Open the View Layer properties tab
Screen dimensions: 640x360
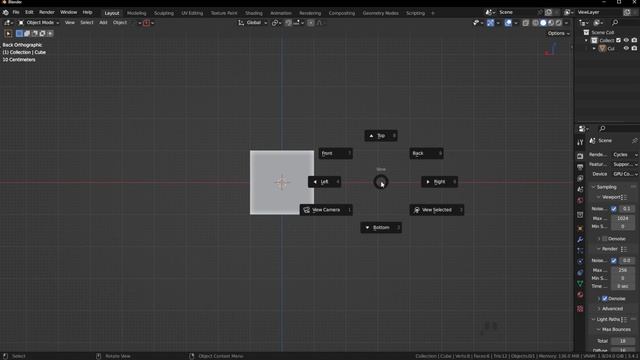tap(580, 178)
